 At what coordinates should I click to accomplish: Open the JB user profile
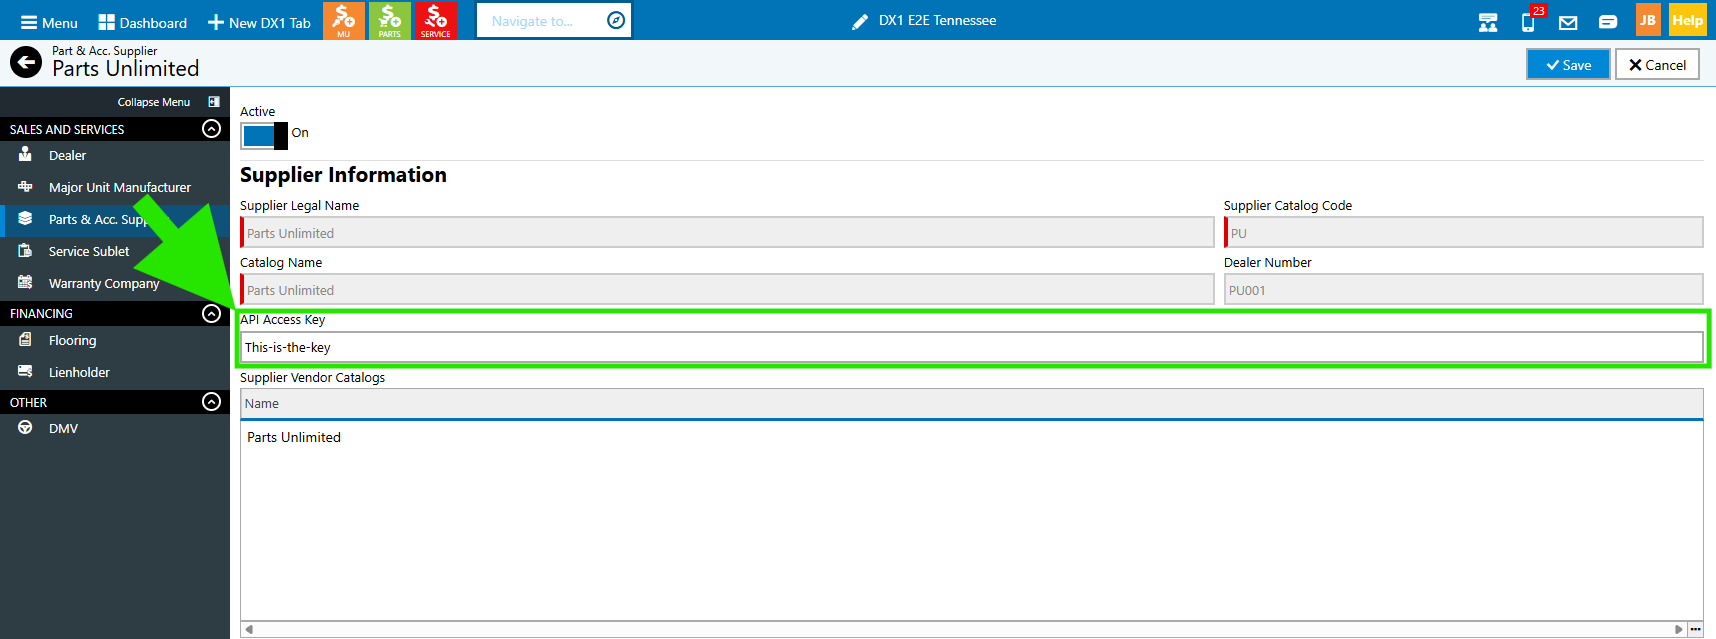[1647, 20]
